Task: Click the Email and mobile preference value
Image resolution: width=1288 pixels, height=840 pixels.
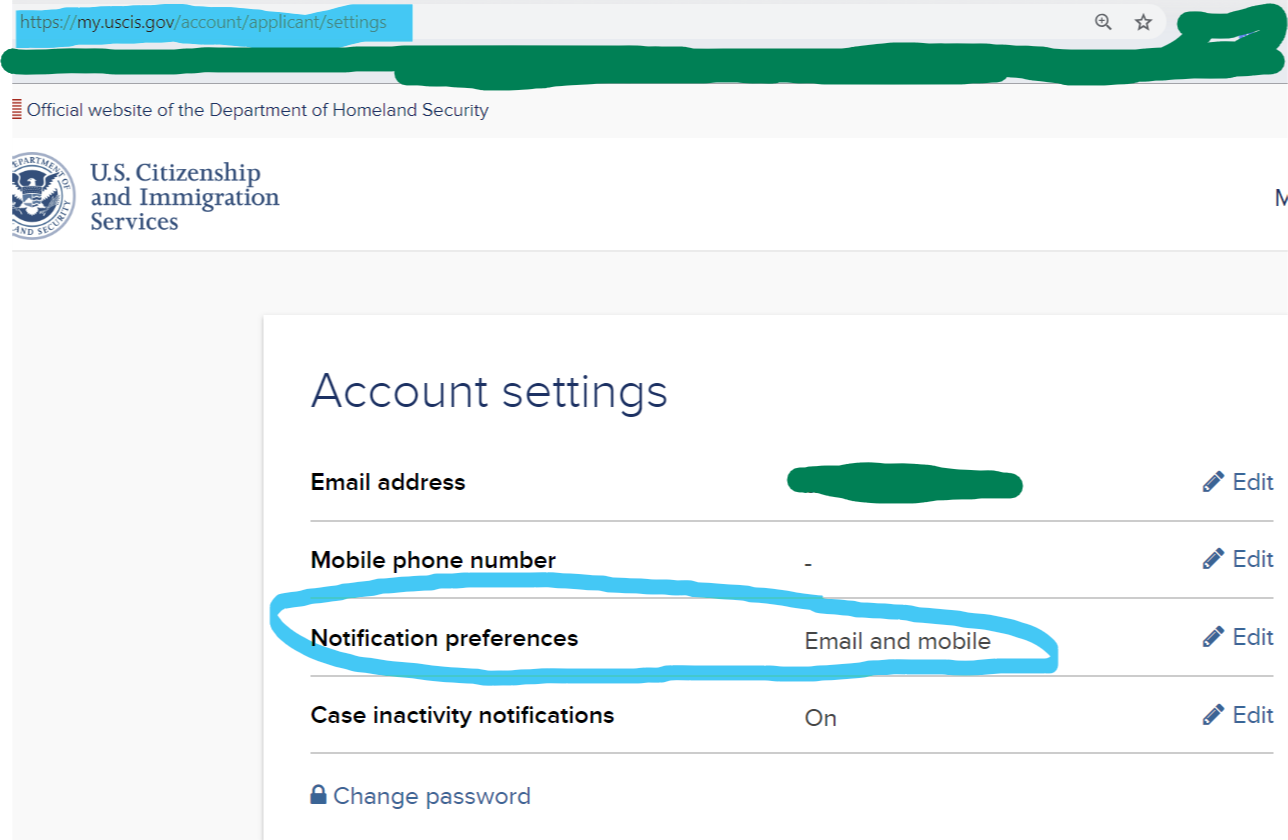Action: [897, 641]
